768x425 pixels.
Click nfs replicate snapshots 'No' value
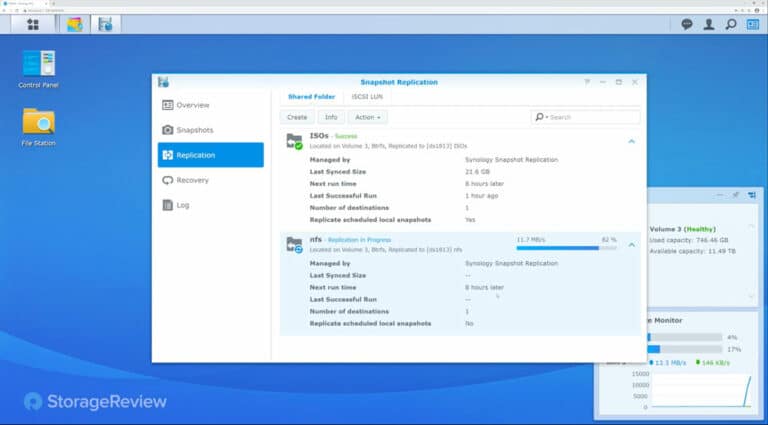click(x=469, y=324)
